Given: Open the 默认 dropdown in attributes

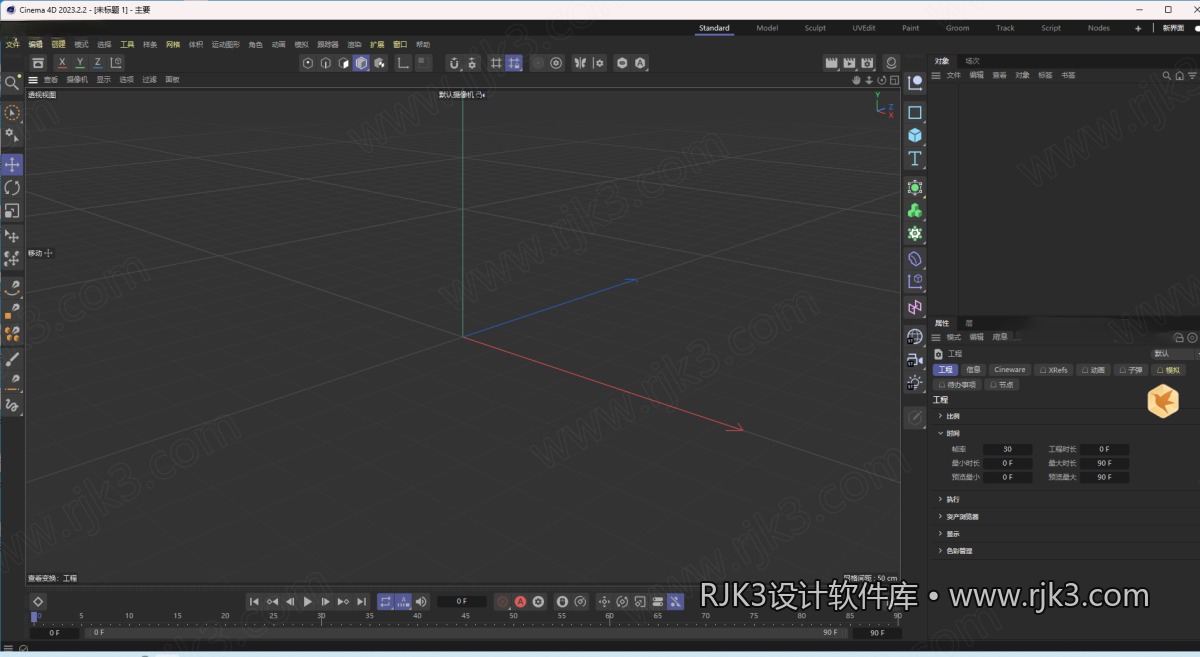Looking at the screenshot, I should pos(1175,354).
